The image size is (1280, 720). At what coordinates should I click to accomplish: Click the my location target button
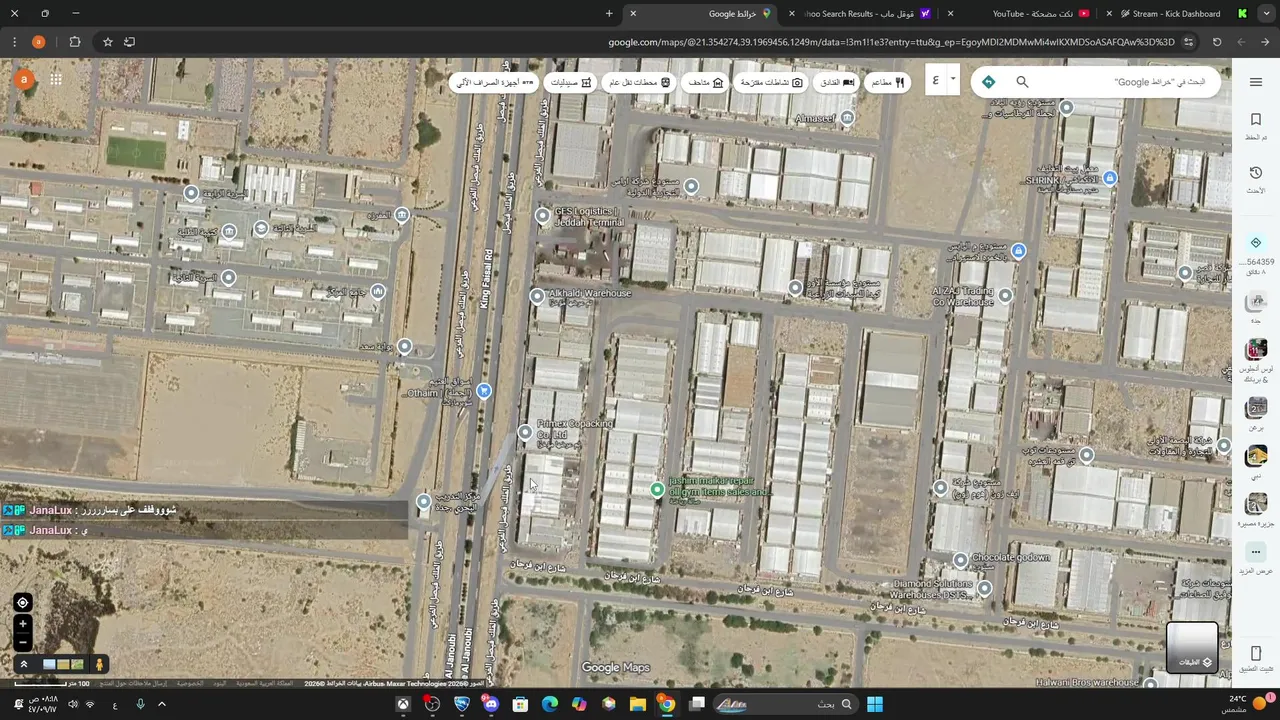click(23, 602)
